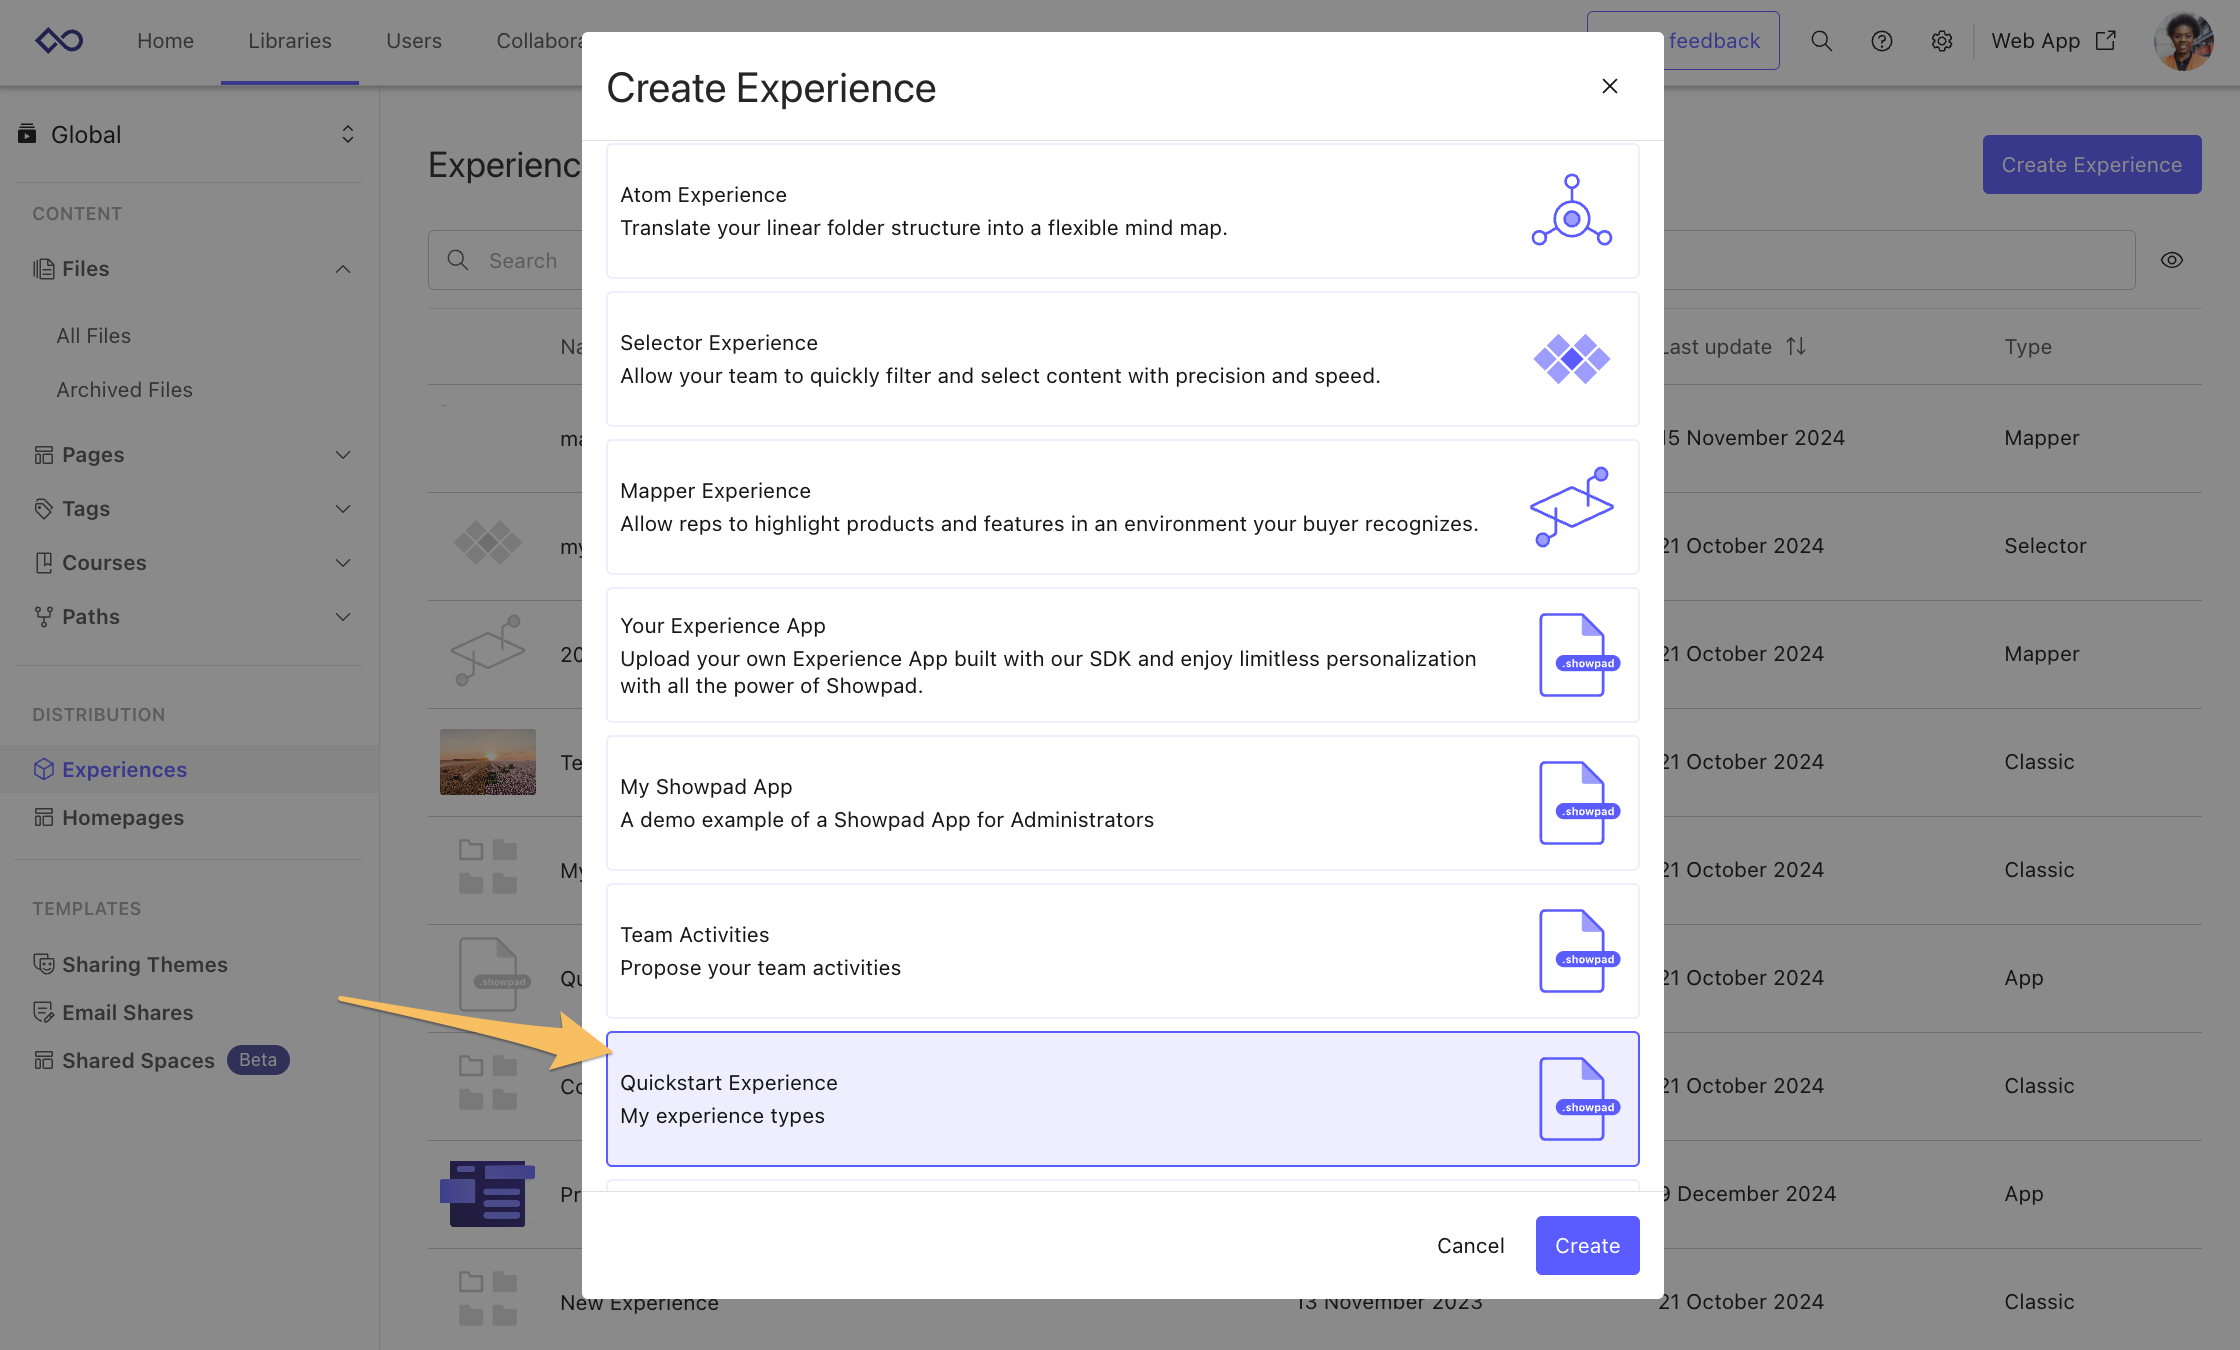Go to the Home tab

[165, 41]
